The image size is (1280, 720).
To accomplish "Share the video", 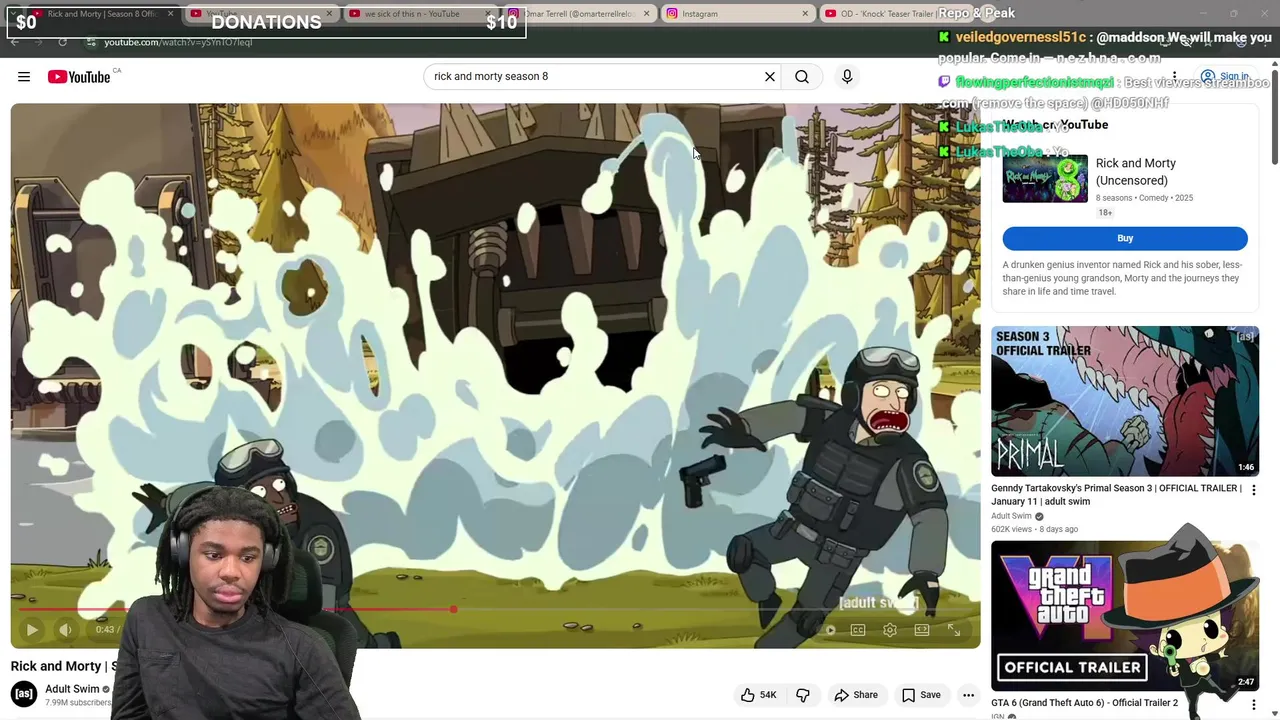I will click(856, 695).
